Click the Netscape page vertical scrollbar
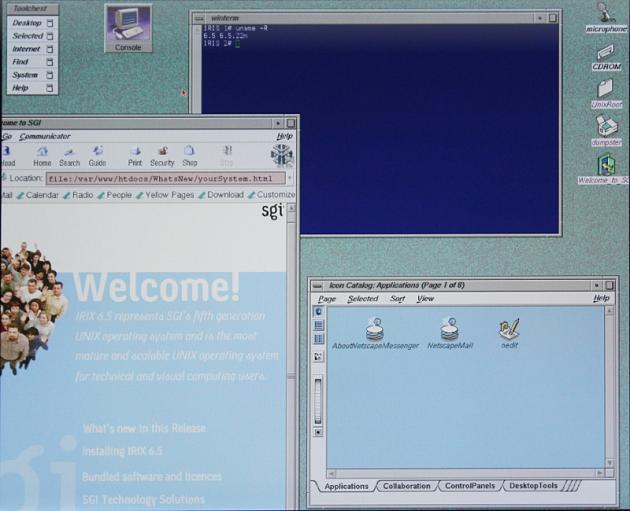This screenshot has height=511, width=630. click(x=291, y=358)
